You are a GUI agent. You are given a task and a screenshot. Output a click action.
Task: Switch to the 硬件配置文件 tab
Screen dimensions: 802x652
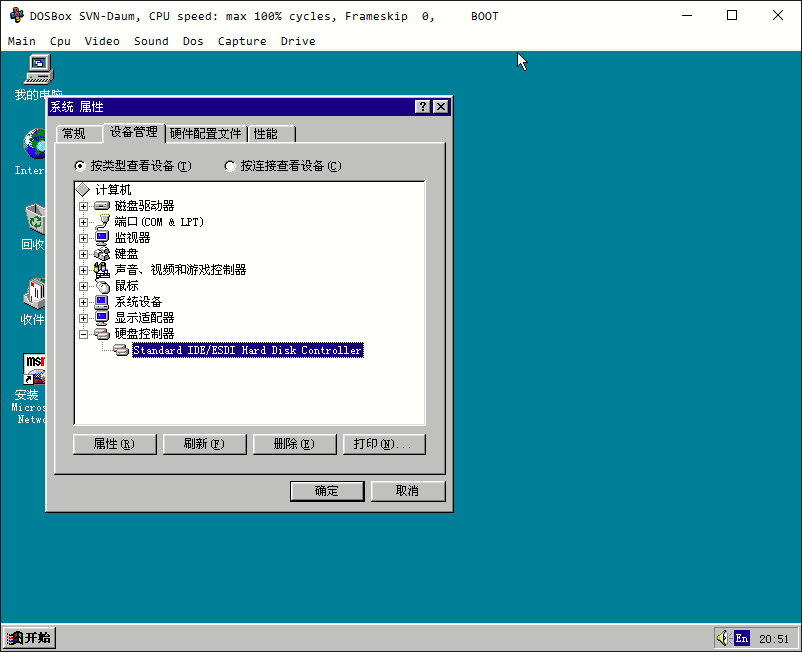[x=206, y=134]
